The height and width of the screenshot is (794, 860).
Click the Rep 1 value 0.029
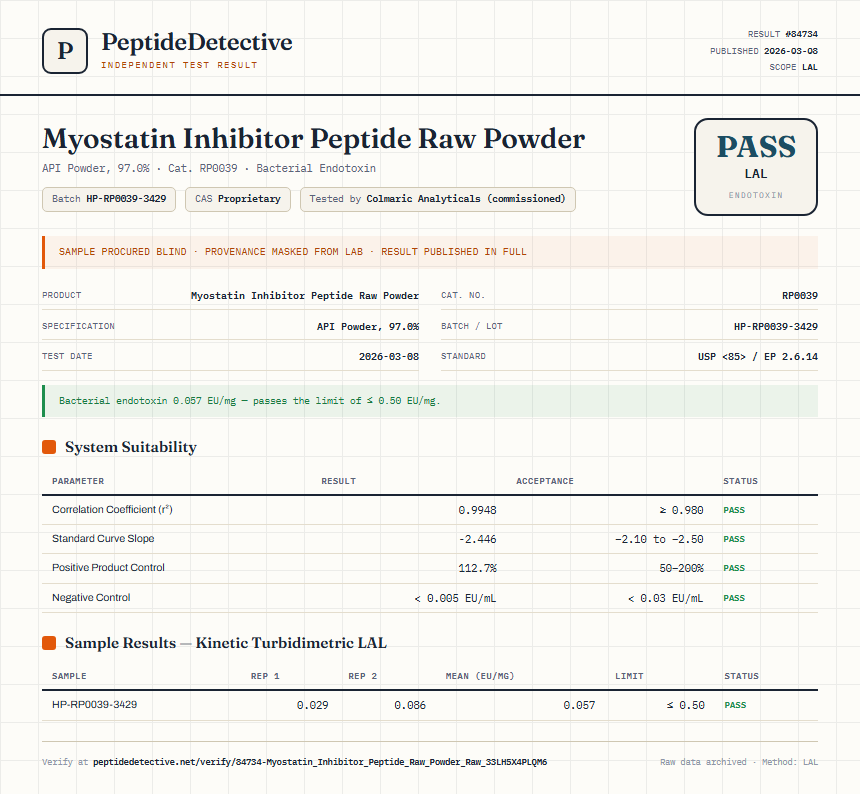point(313,705)
